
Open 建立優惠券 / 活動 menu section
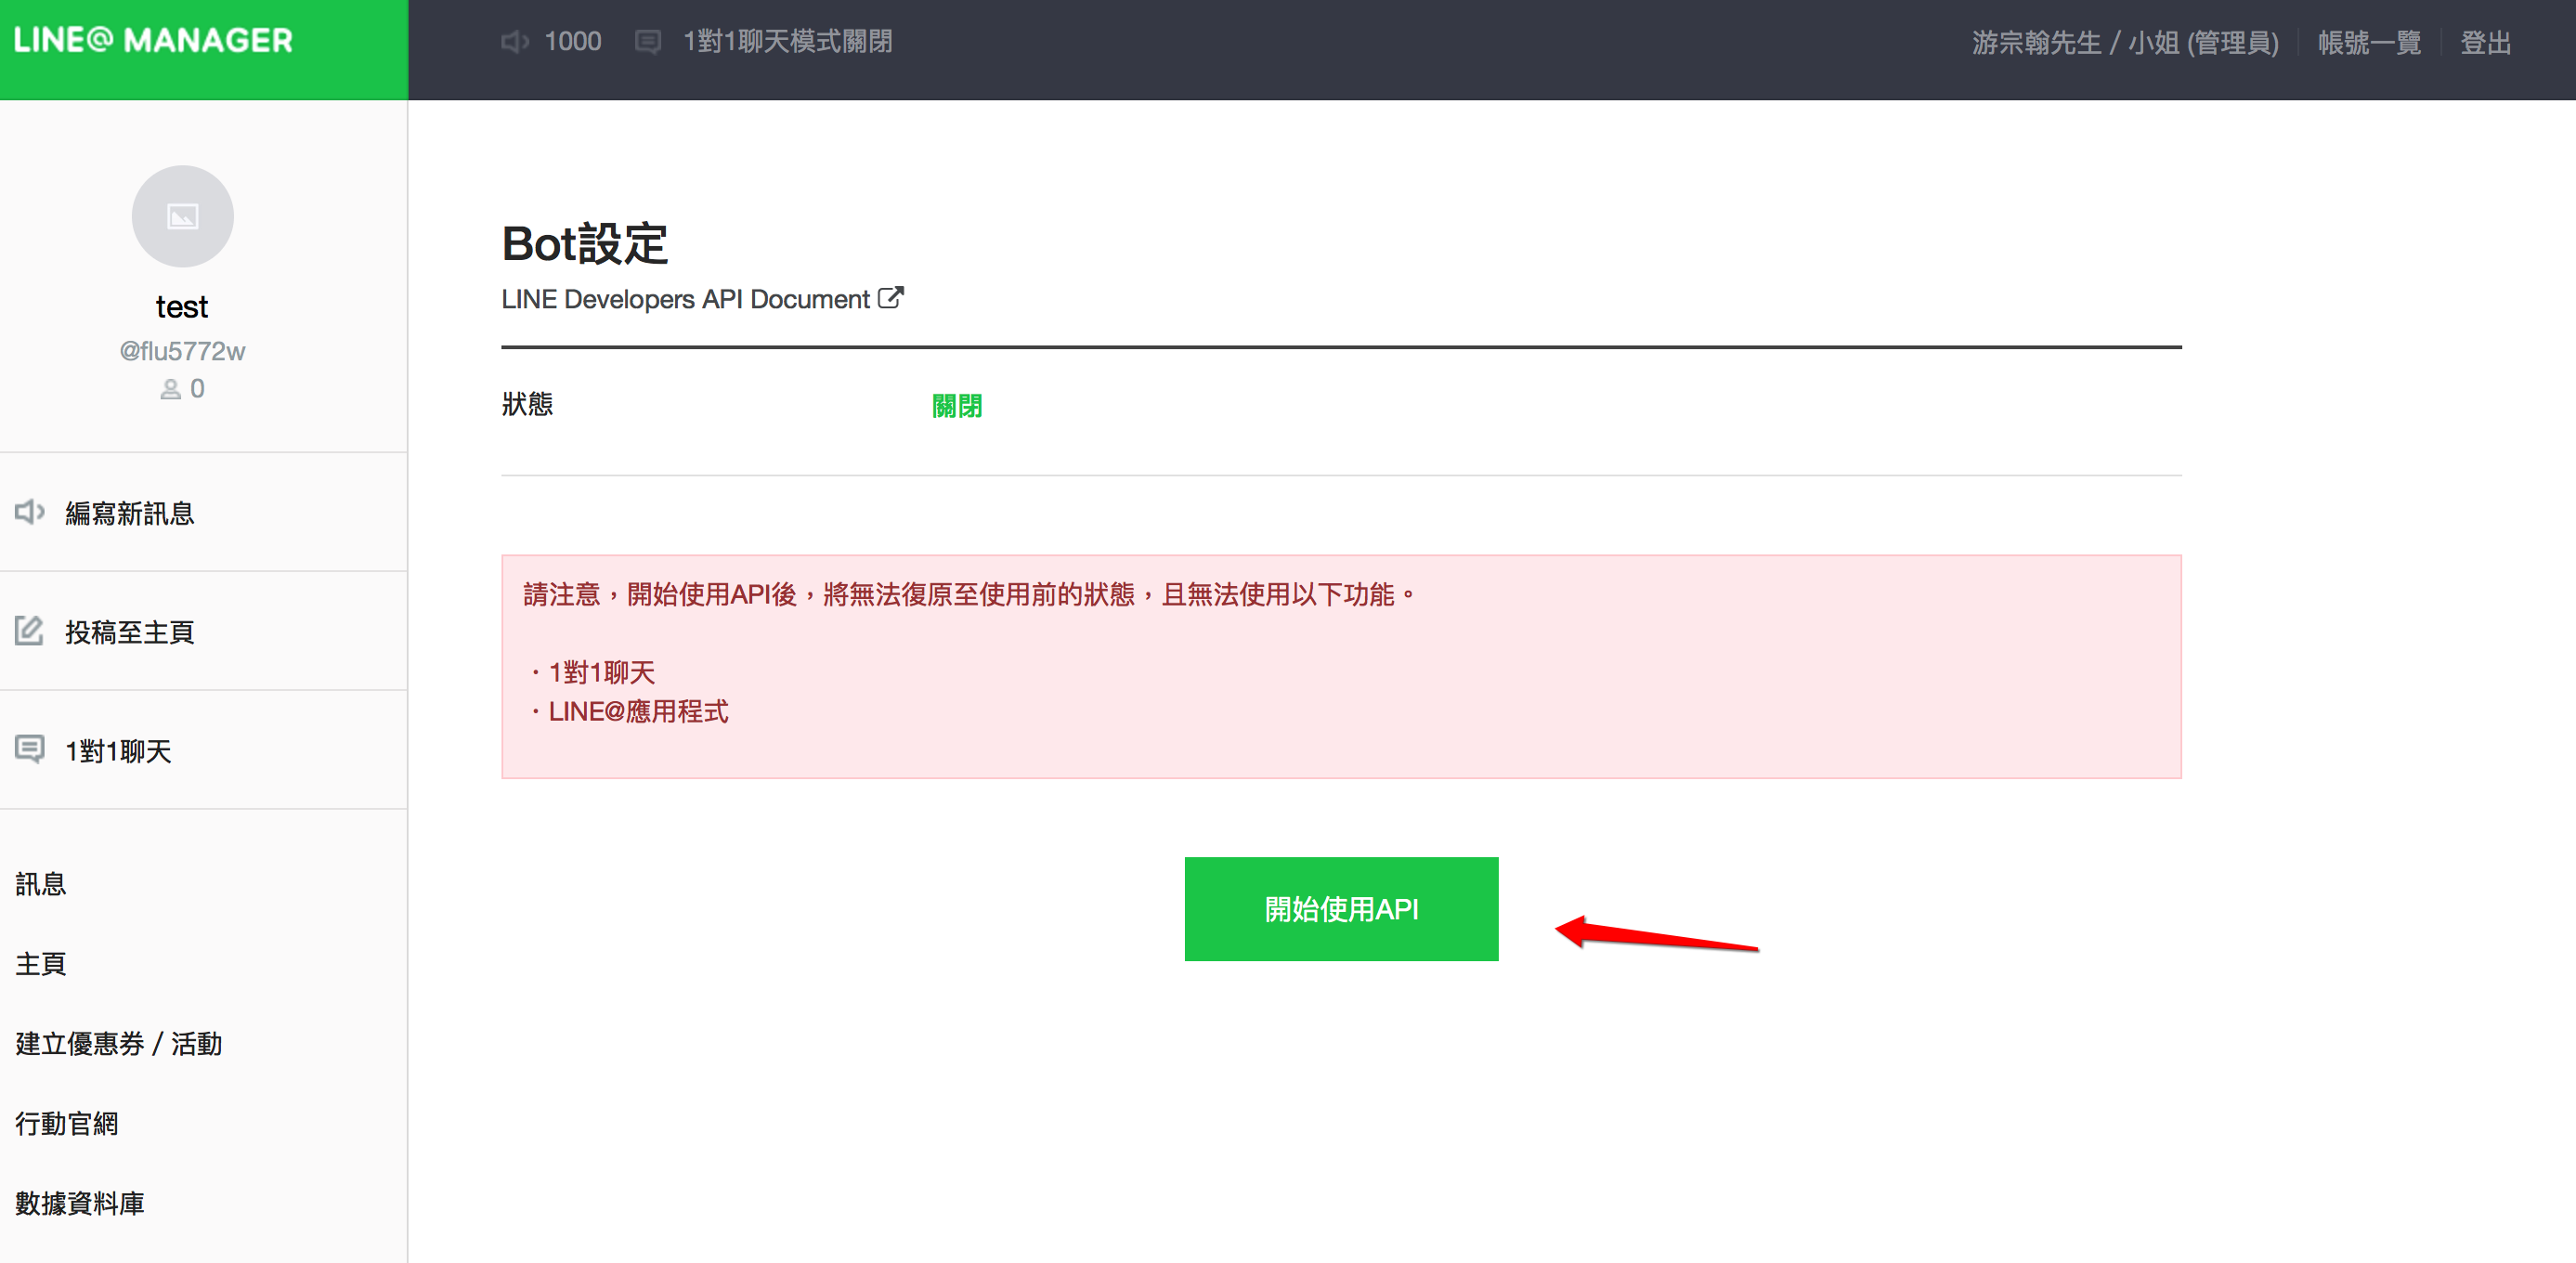click(x=119, y=1044)
